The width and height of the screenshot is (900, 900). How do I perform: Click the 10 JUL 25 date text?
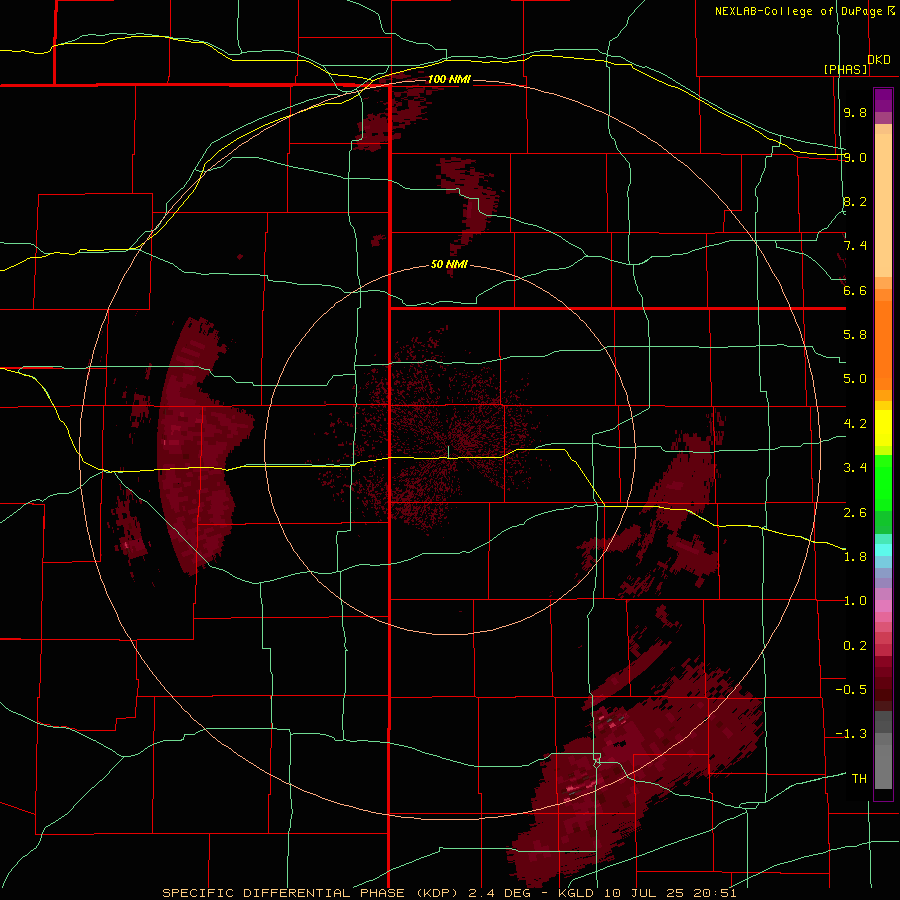pos(642,893)
